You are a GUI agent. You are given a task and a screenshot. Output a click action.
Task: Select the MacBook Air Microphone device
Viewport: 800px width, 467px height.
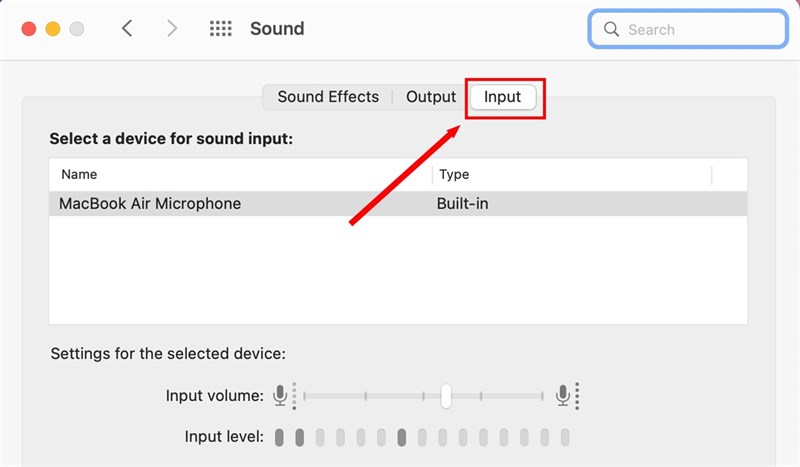coord(150,204)
